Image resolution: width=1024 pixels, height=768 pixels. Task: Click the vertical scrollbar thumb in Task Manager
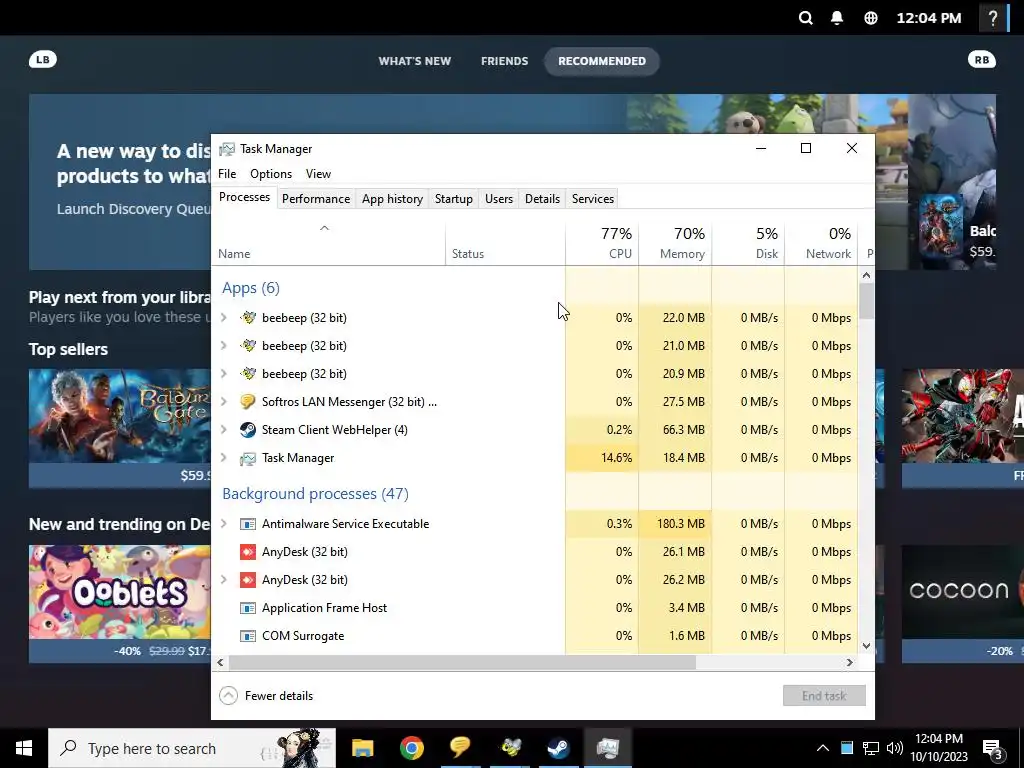click(x=867, y=302)
